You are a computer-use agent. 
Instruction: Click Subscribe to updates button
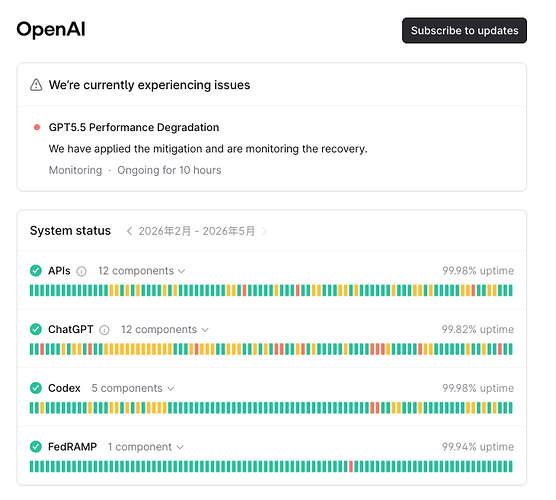(x=464, y=30)
